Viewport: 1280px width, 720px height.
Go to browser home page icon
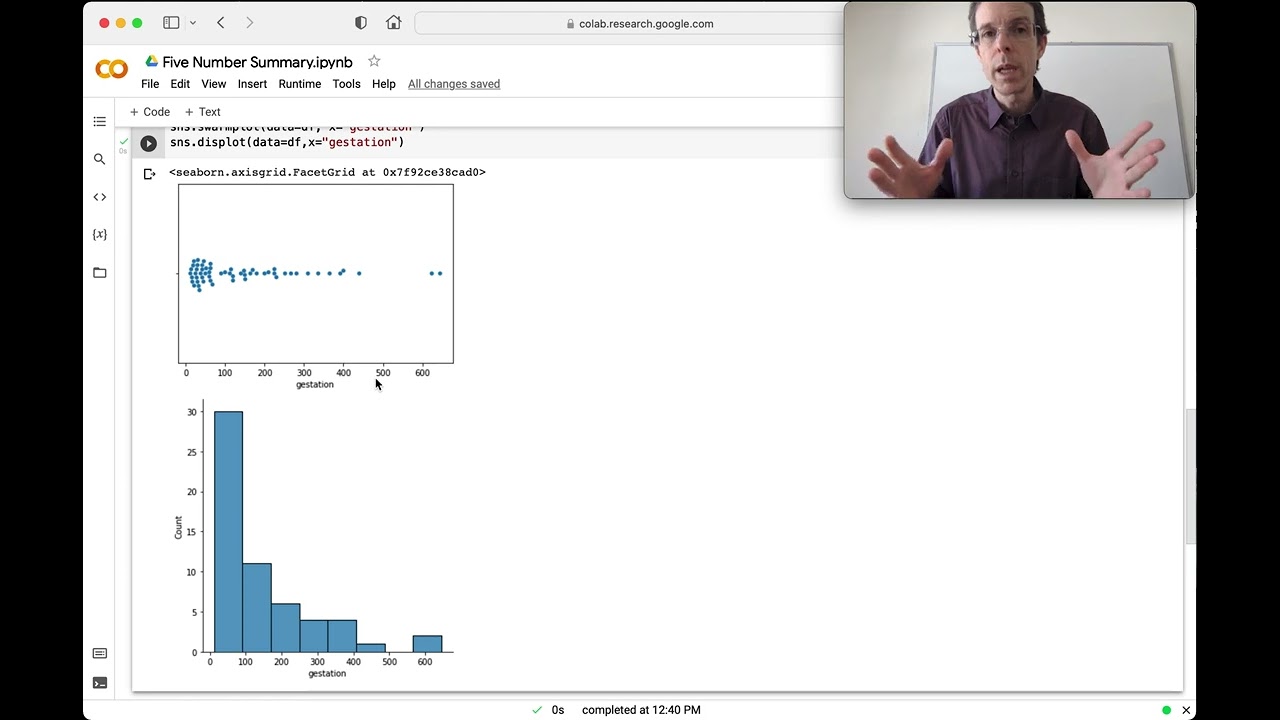click(x=393, y=23)
